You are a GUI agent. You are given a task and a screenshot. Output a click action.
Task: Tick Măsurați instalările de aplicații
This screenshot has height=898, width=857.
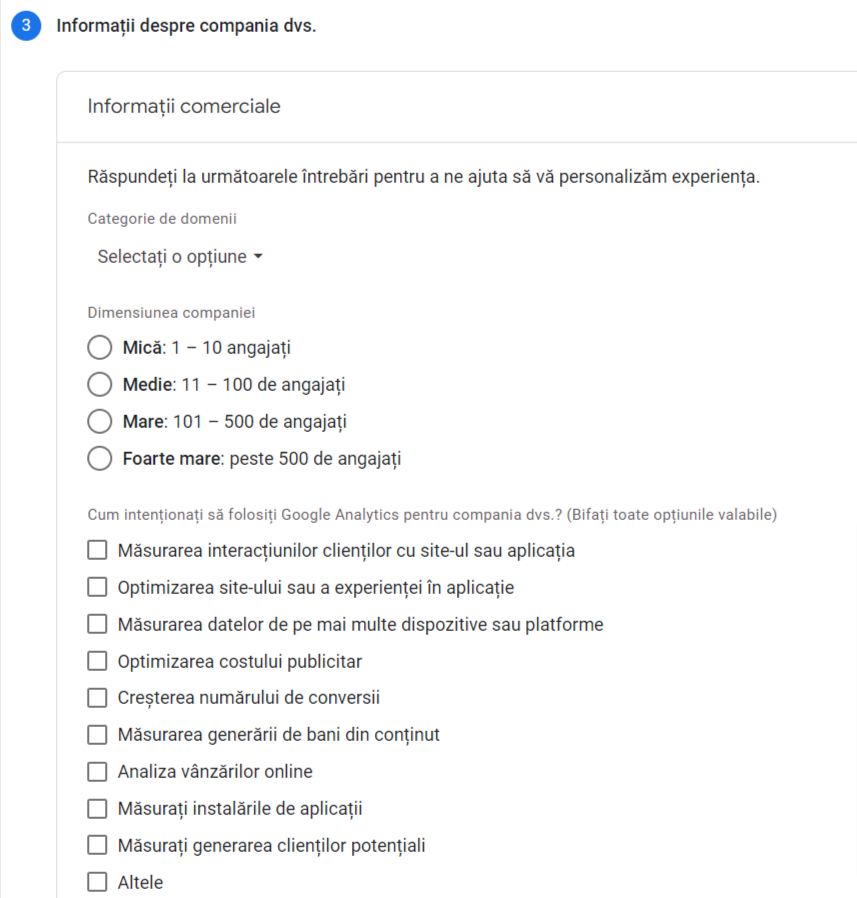coord(97,808)
